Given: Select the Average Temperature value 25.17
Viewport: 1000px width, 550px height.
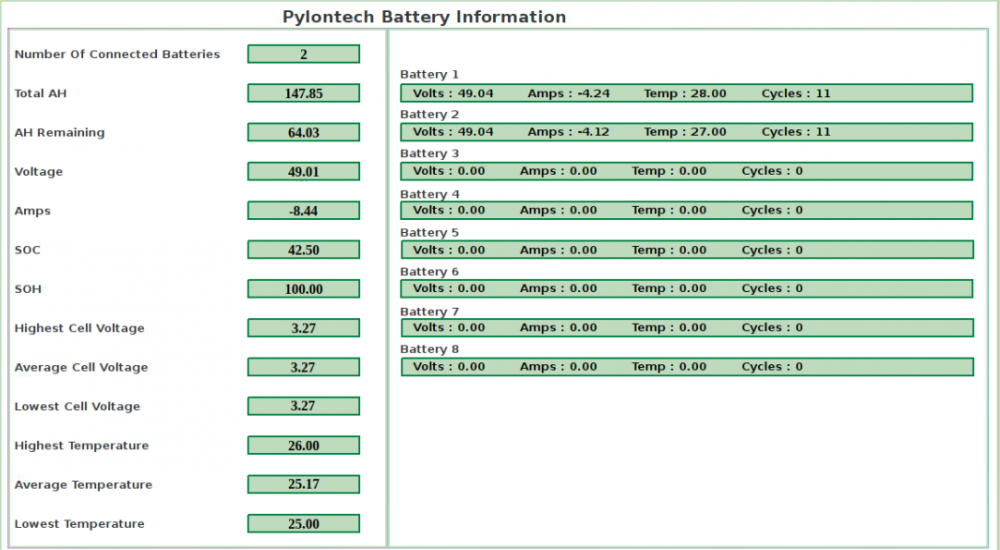Looking at the screenshot, I should coord(304,484).
